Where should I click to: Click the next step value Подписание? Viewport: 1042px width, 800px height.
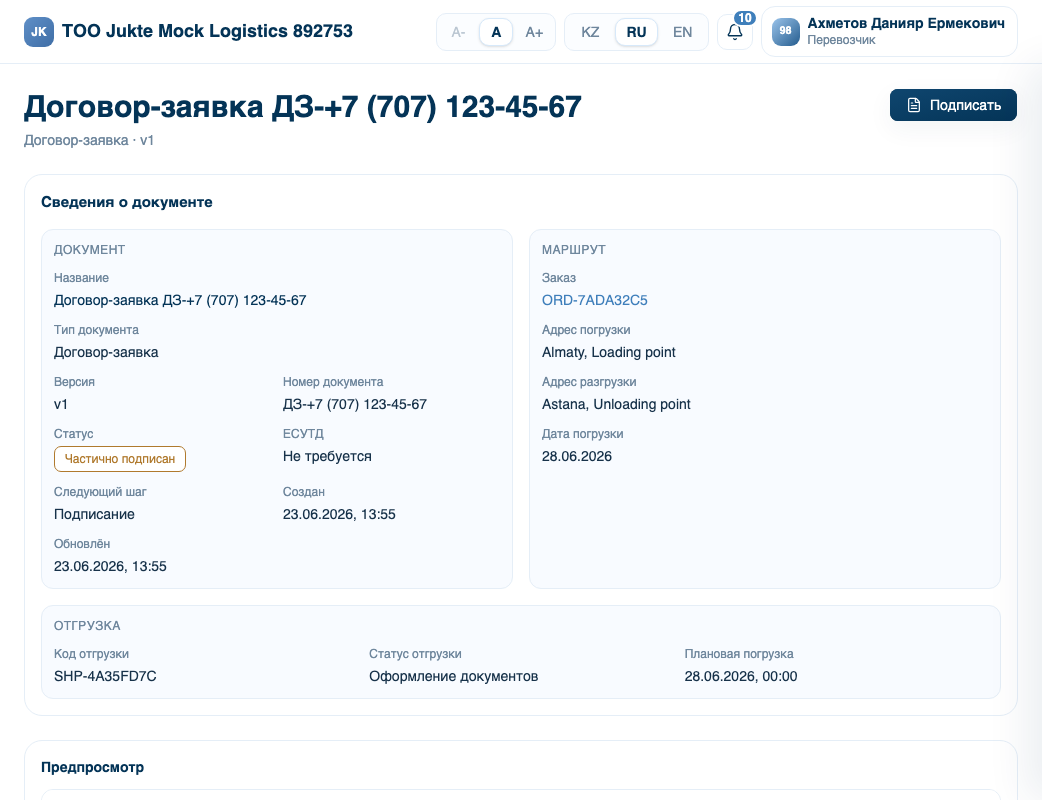(94, 514)
